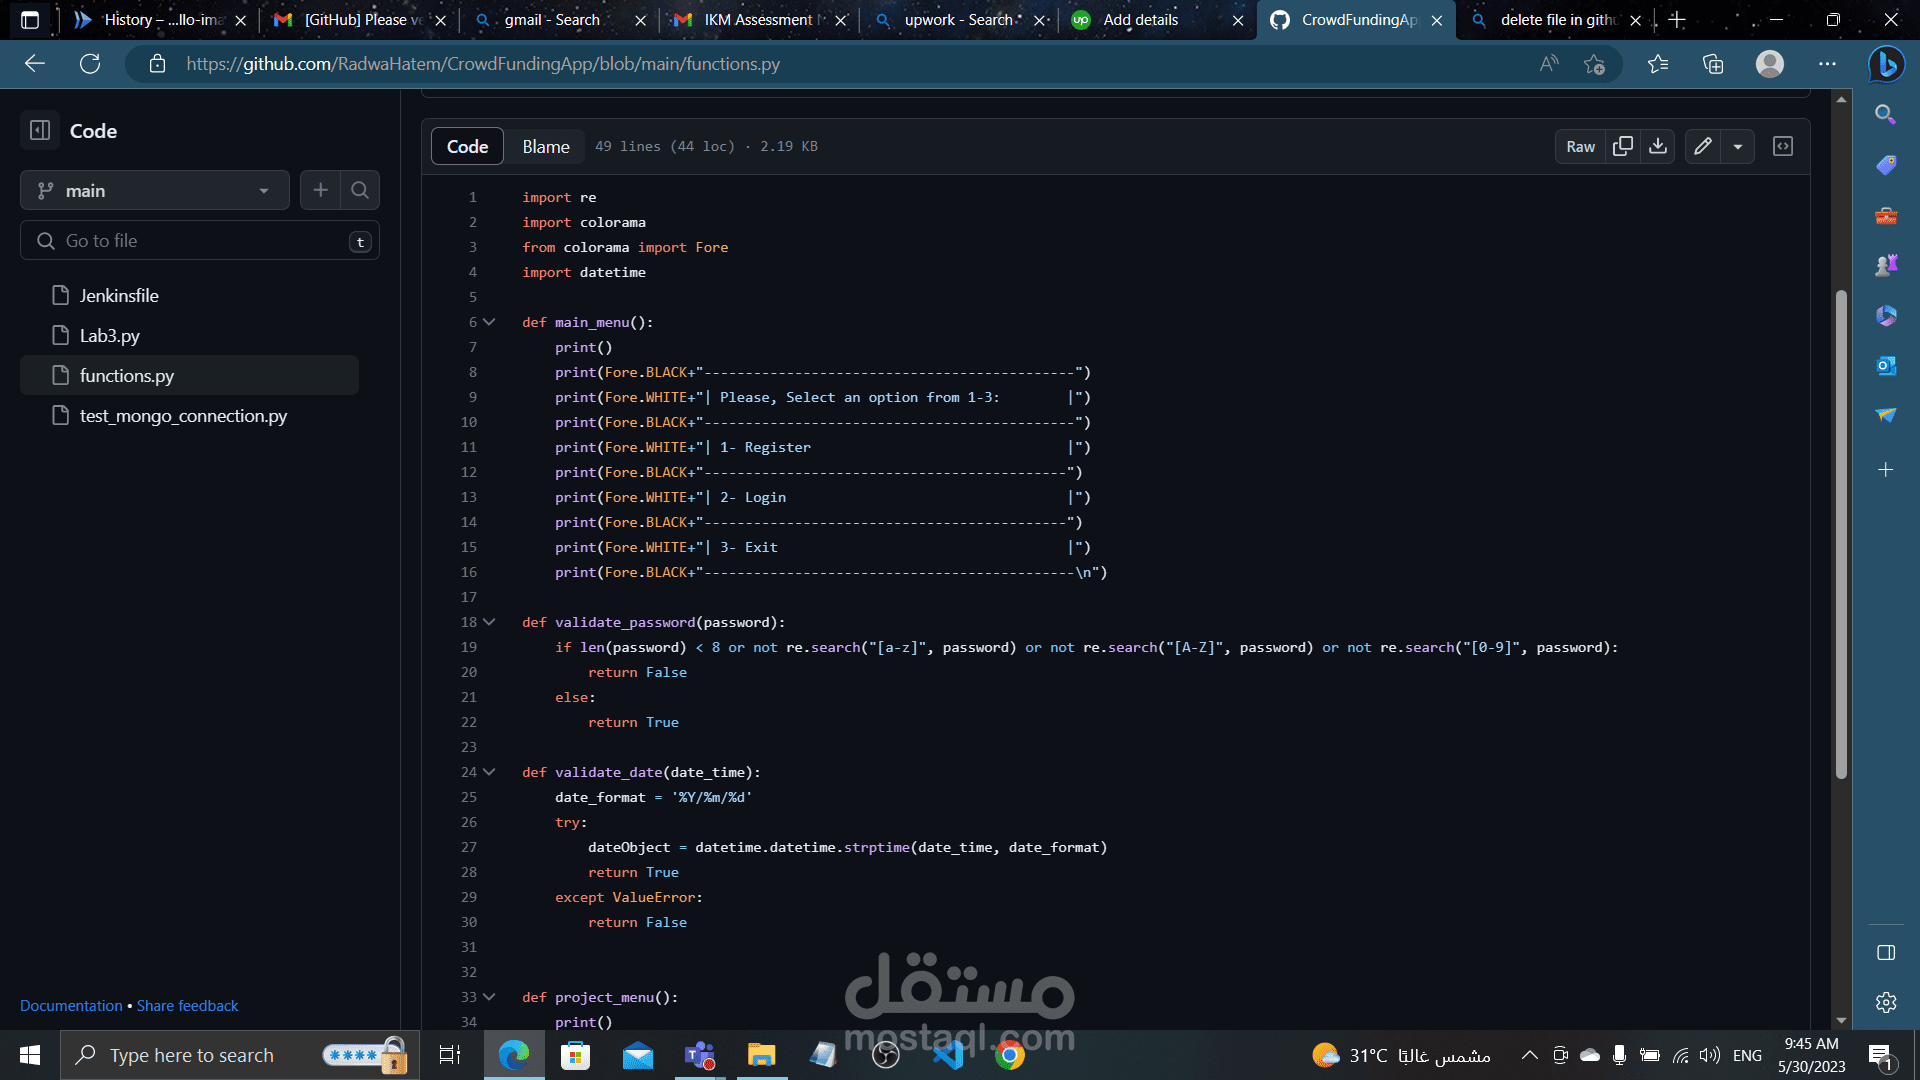Switch to the IKM Assessment browser tab
The width and height of the screenshot is (1920, 1080).
pyautogui.click(x=758, y=20)
